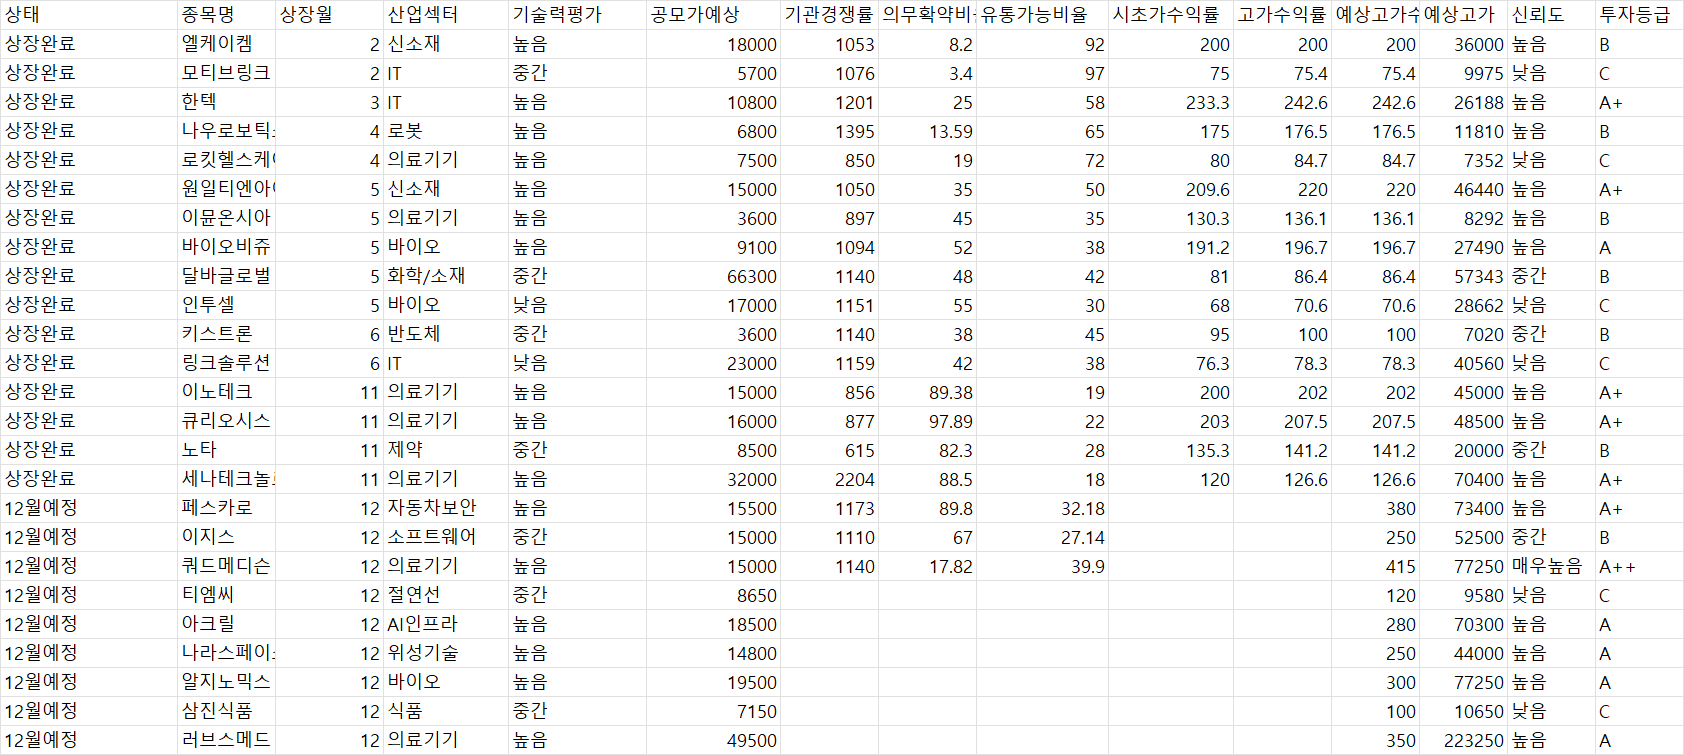
Task: Select the sector cell '제약'
Action: pyautogui.click(x=446, y=450)
